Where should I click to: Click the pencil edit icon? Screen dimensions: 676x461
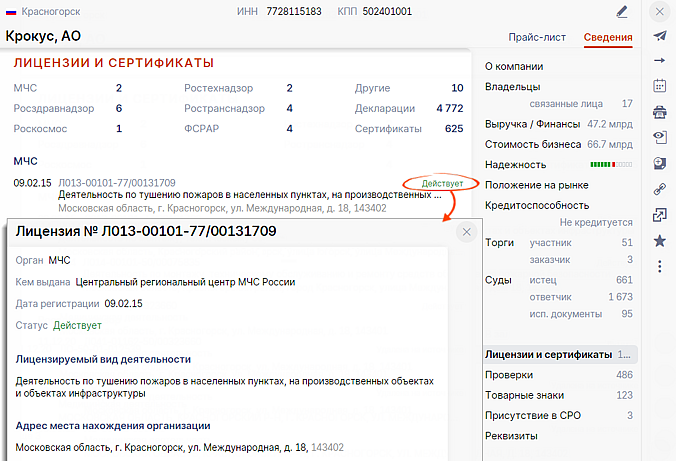[622, 12]
